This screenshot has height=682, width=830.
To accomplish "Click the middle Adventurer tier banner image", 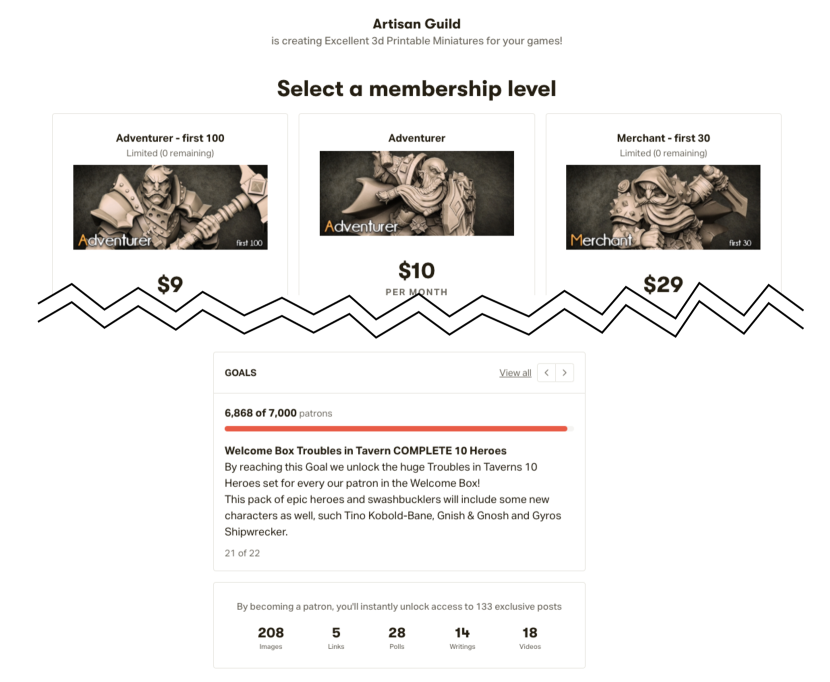I will (x=416, y=193).
